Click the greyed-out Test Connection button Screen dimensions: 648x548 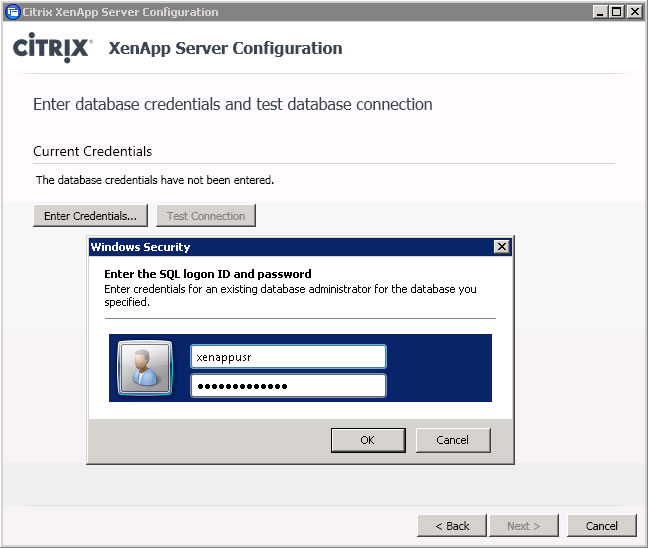(x=206, y=216)
